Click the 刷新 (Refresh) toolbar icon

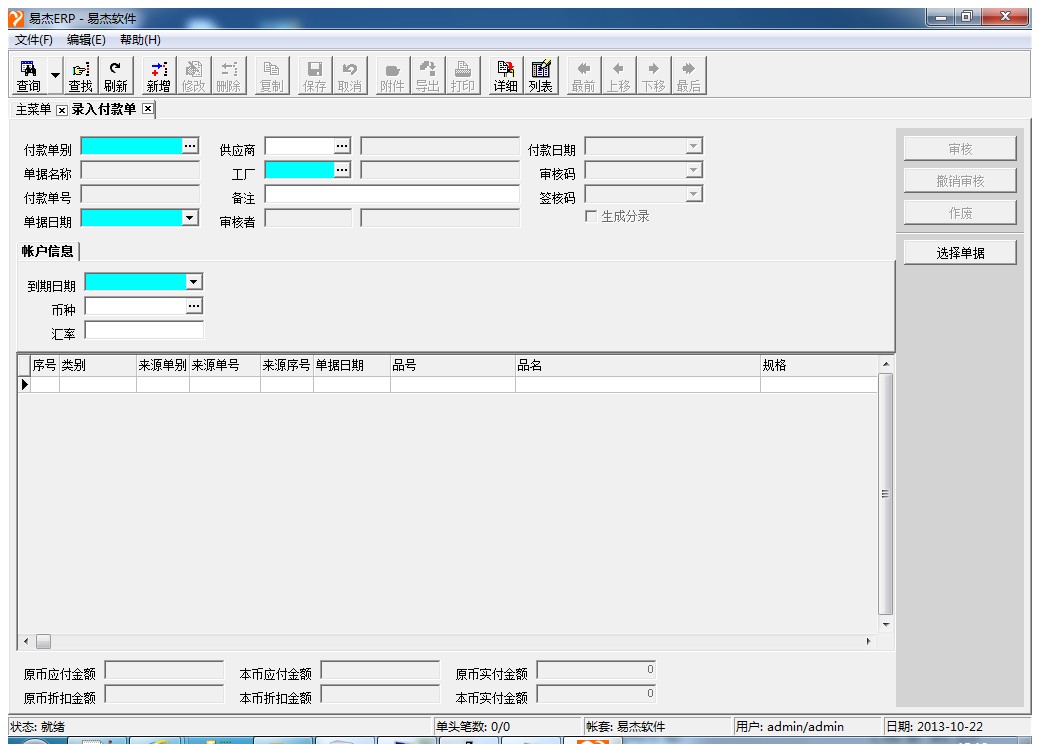click(x=114, y=75)
